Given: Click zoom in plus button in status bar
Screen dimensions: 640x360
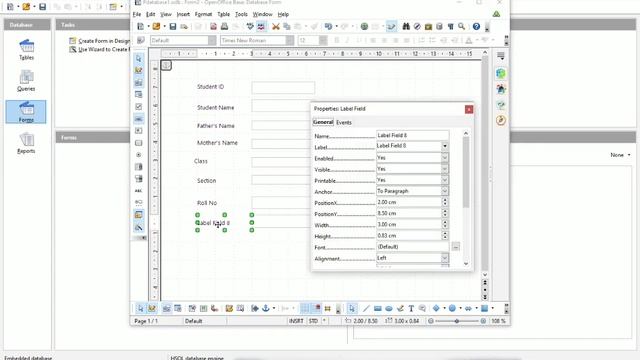Looking at the screenshot, I should point(483,321).
